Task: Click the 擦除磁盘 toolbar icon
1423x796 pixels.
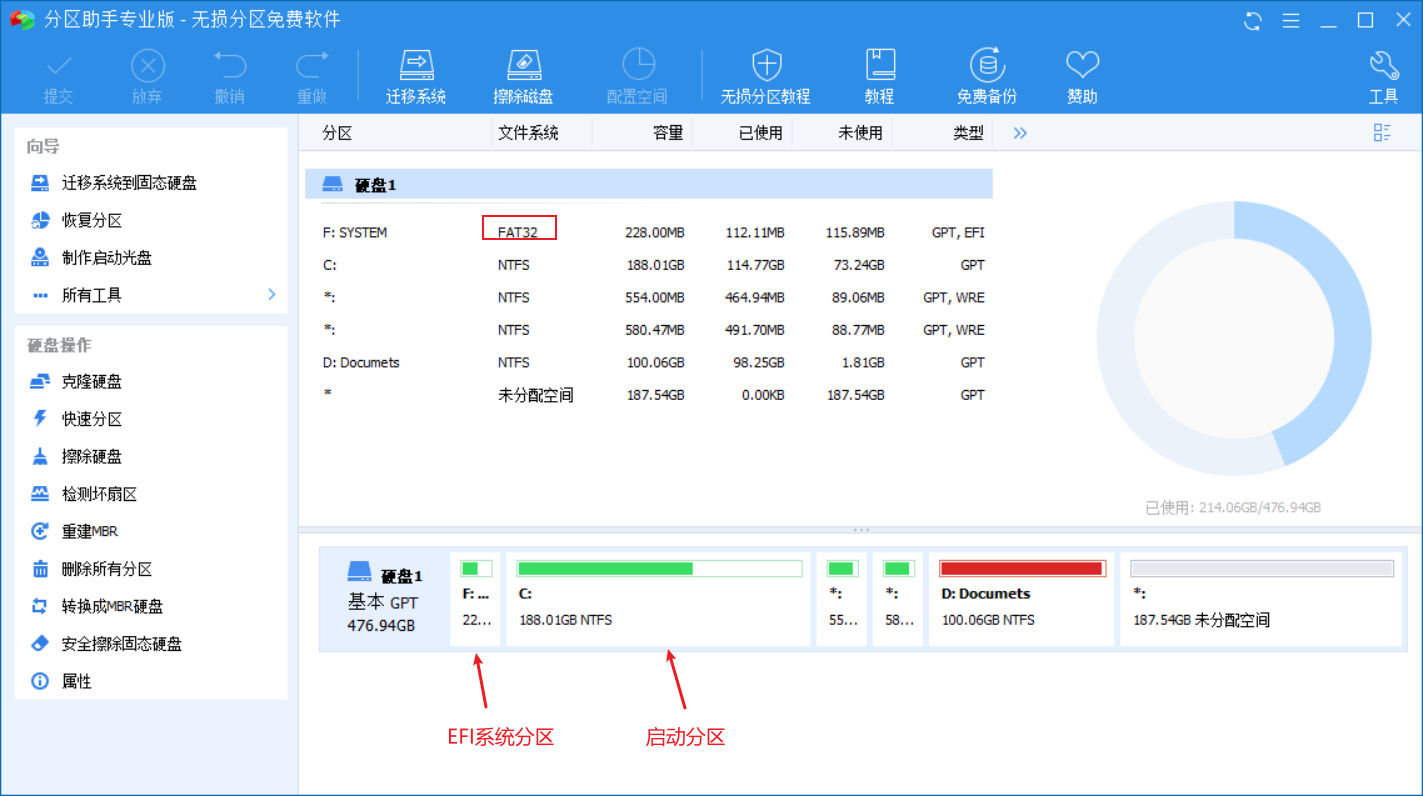Action: [x=523, y=66]
